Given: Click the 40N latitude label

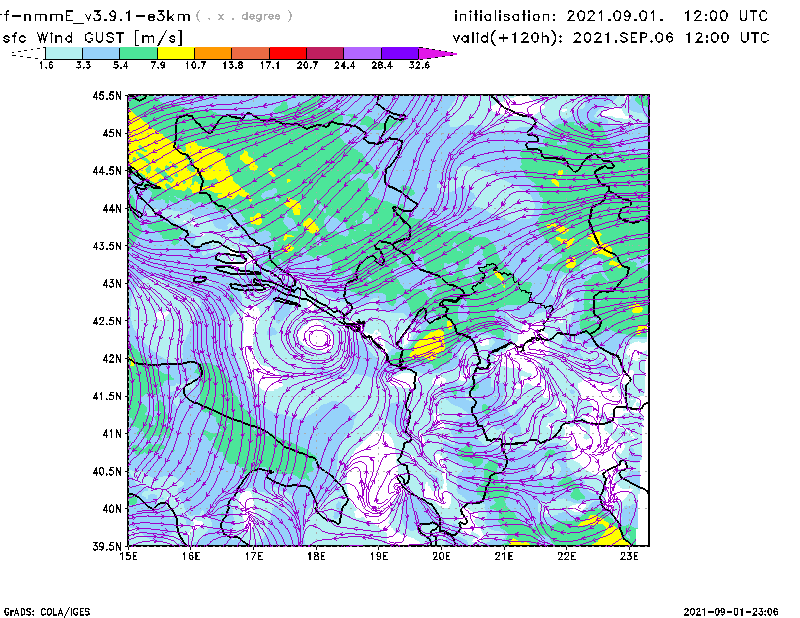Looking at the screenshot, I should [x=112, y=509].
